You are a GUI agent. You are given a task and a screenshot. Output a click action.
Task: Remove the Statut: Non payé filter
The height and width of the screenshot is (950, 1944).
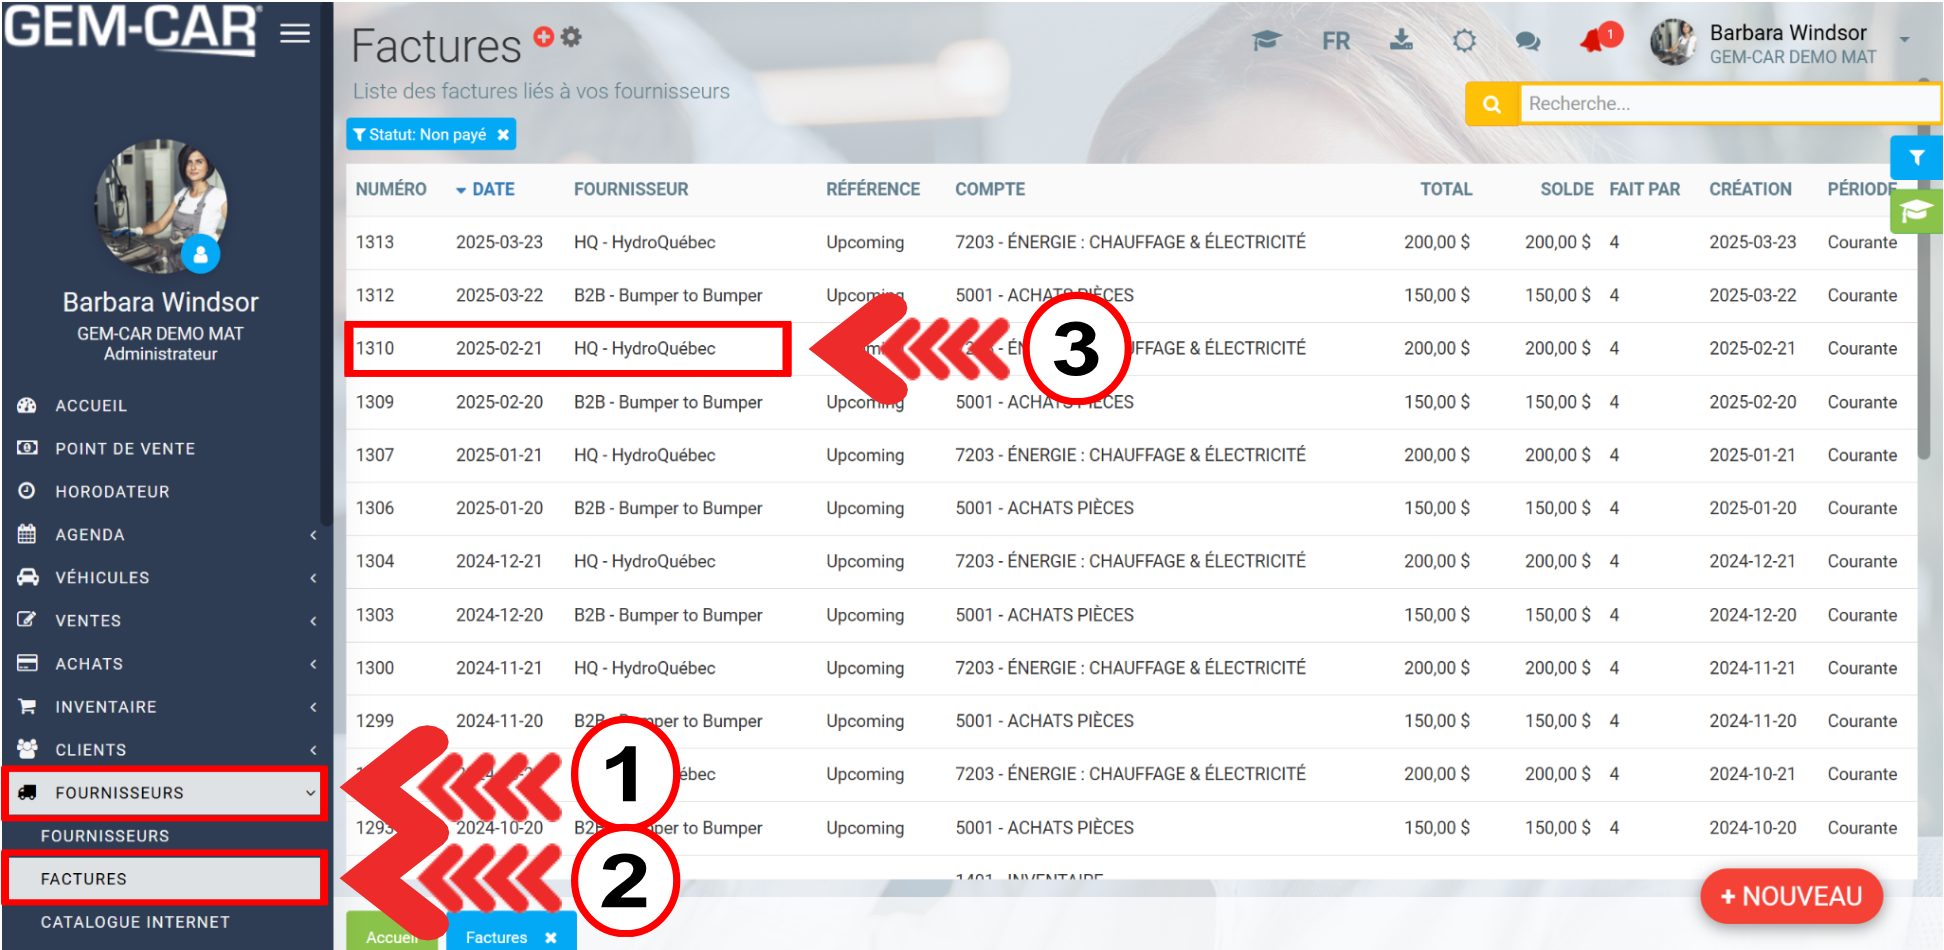tap(503, 135)
